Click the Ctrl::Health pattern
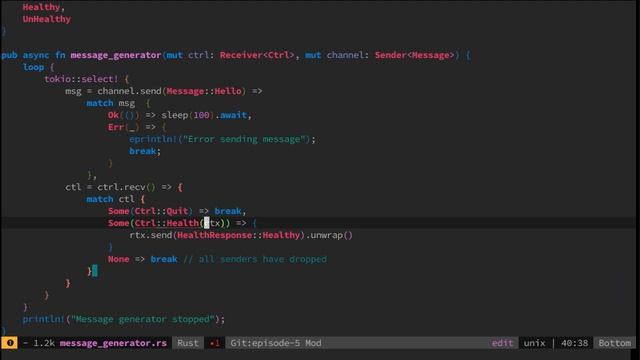Screen dimensions: 640x360 click(x=167, y=223)
